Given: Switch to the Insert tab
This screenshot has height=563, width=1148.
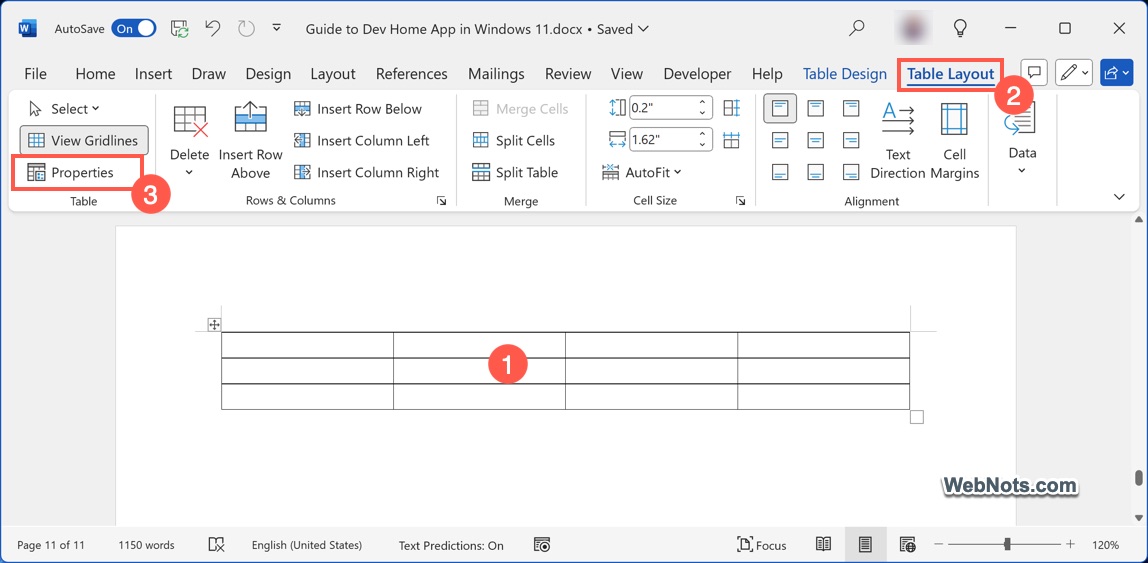Looking at the screenshot, I should (153, 74).
